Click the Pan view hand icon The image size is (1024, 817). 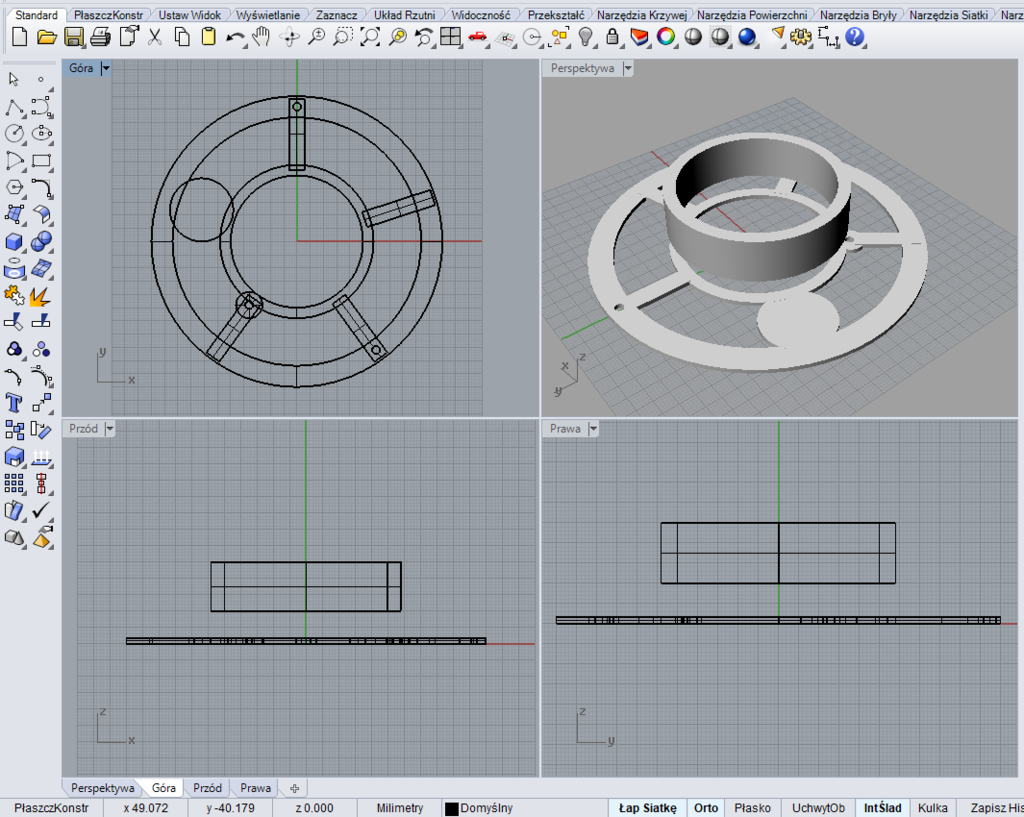pyautogui.click(x=262, y=37)
